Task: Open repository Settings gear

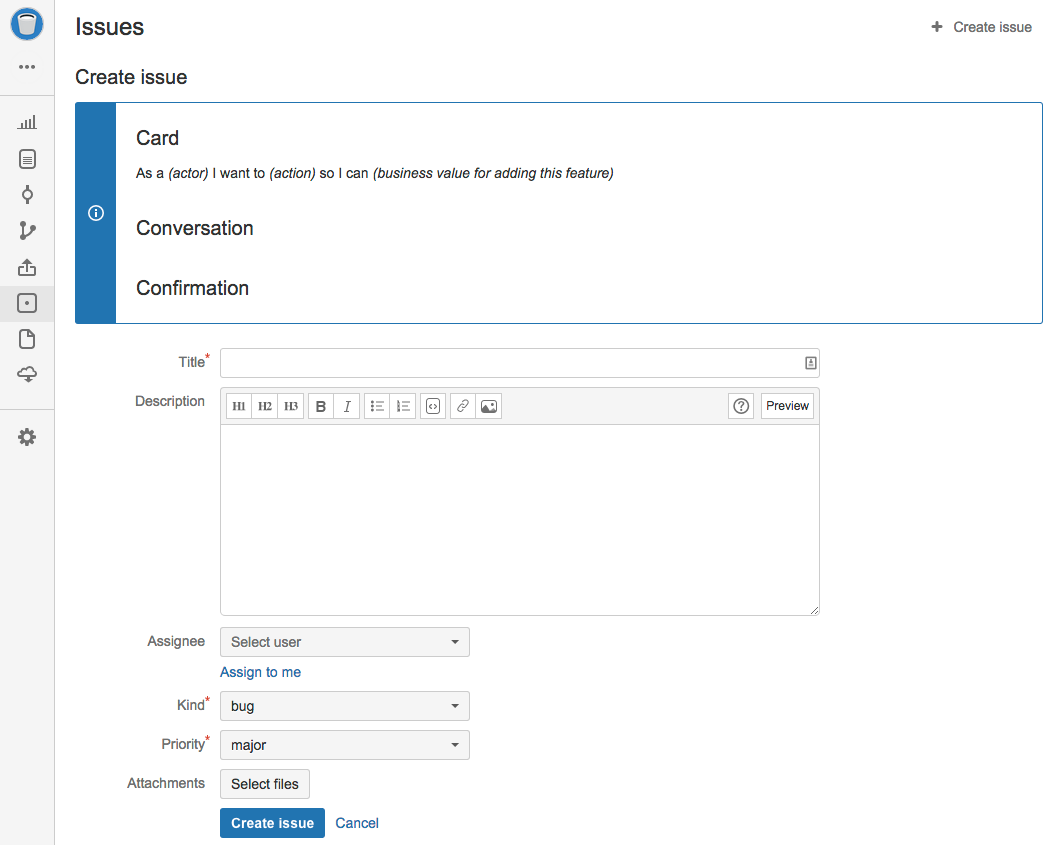Action: [x=27, y=436]
